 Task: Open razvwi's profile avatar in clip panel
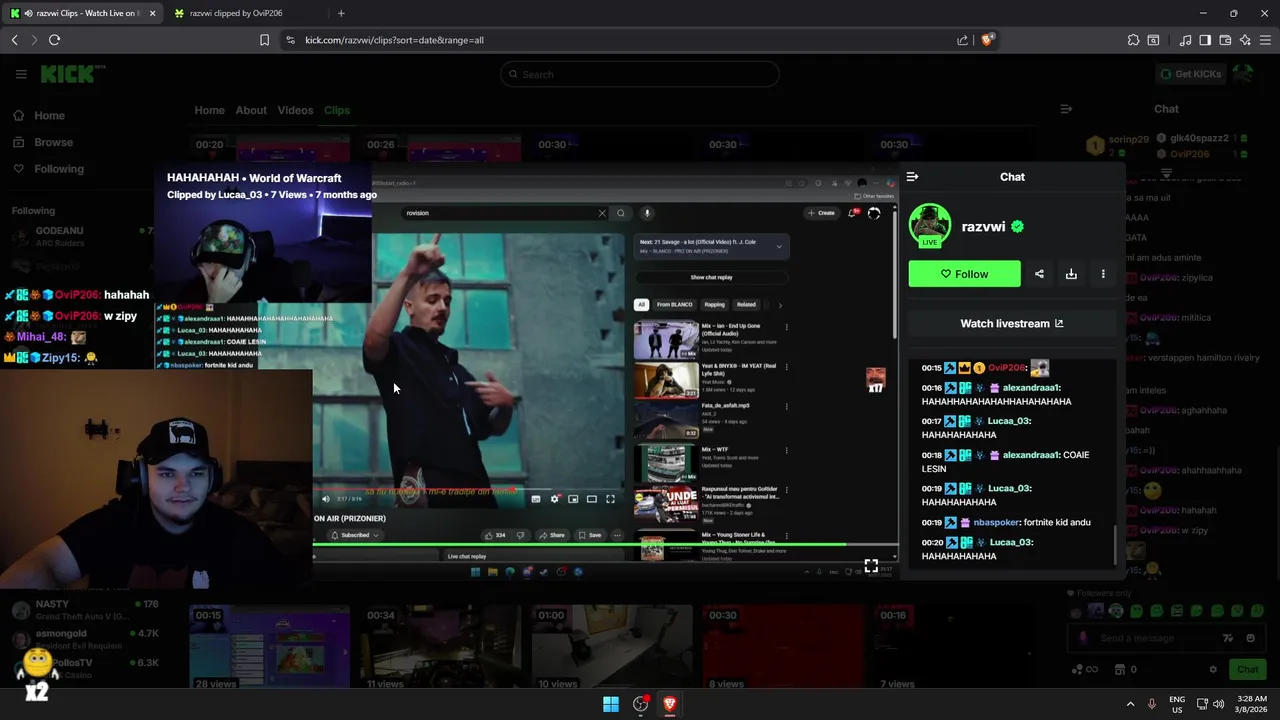click(x=930, y=226)
